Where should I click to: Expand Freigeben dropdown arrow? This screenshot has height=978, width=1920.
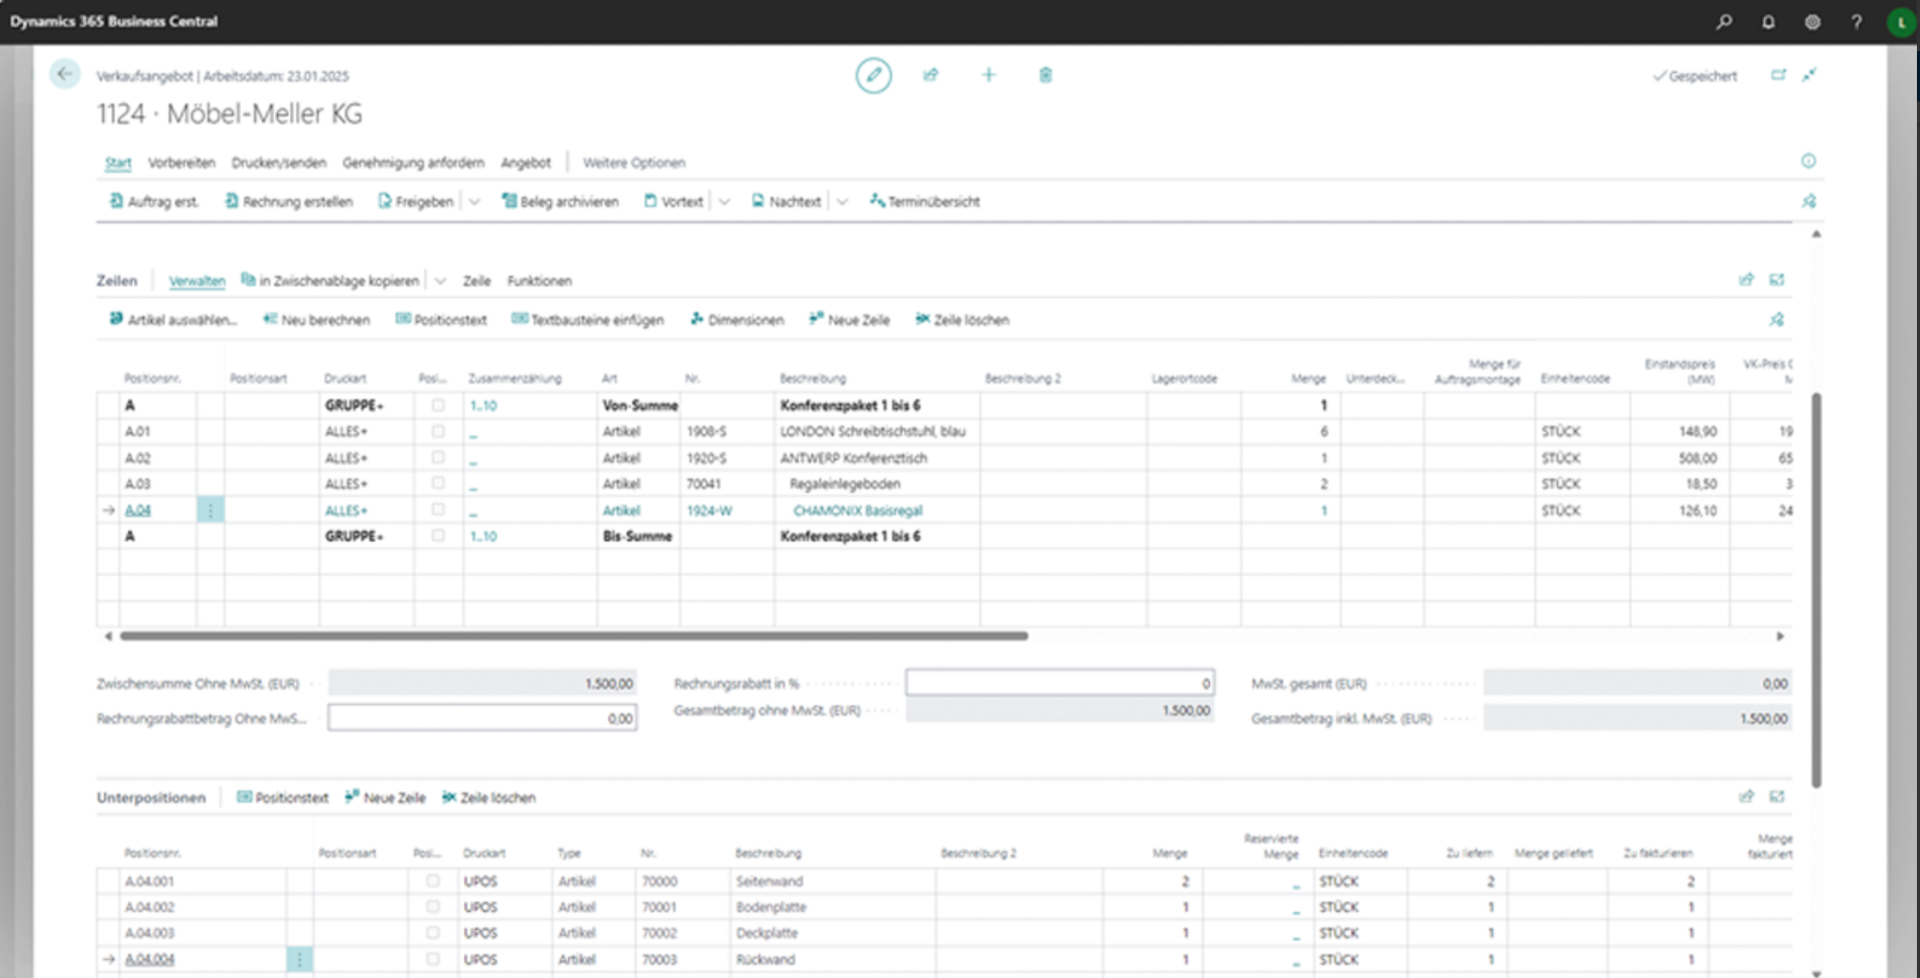474,201
